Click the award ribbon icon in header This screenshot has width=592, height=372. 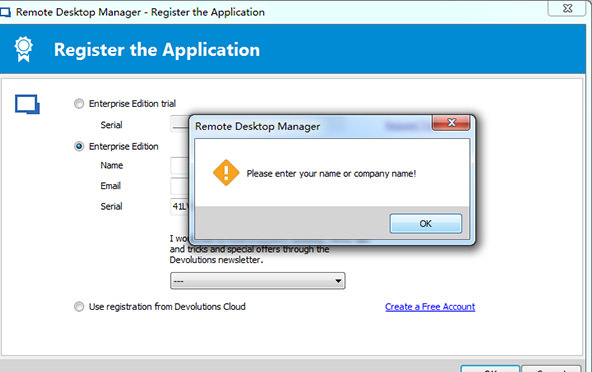coord(24,49)
